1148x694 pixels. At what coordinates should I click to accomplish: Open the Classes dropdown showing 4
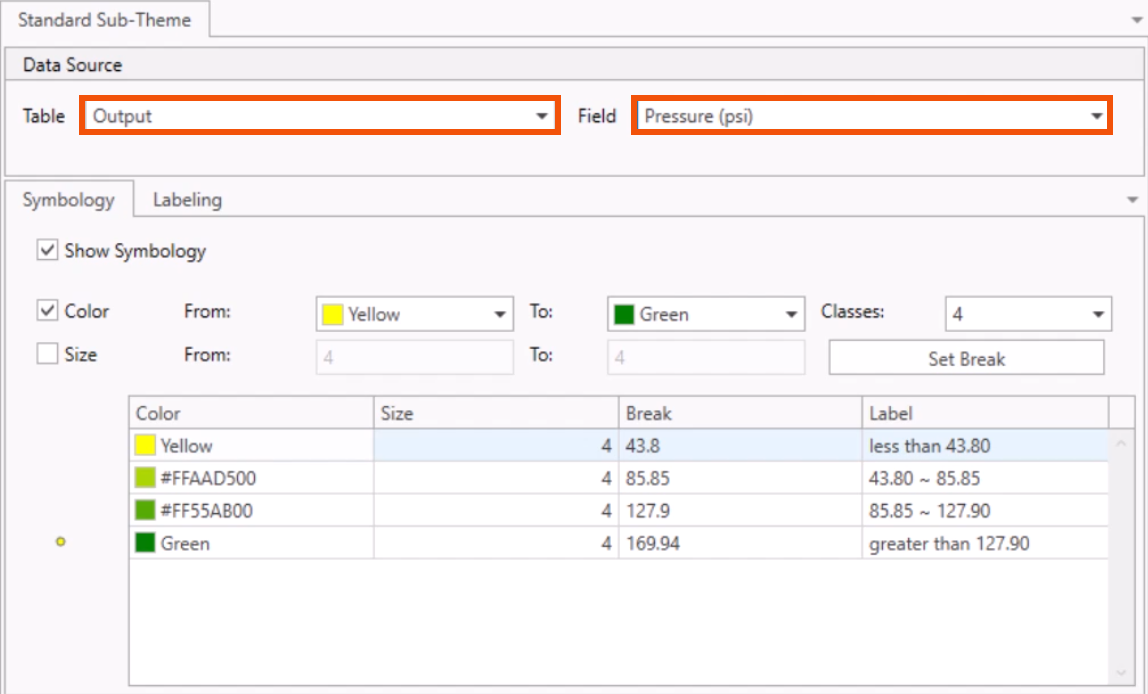(x=1027, y=314)
